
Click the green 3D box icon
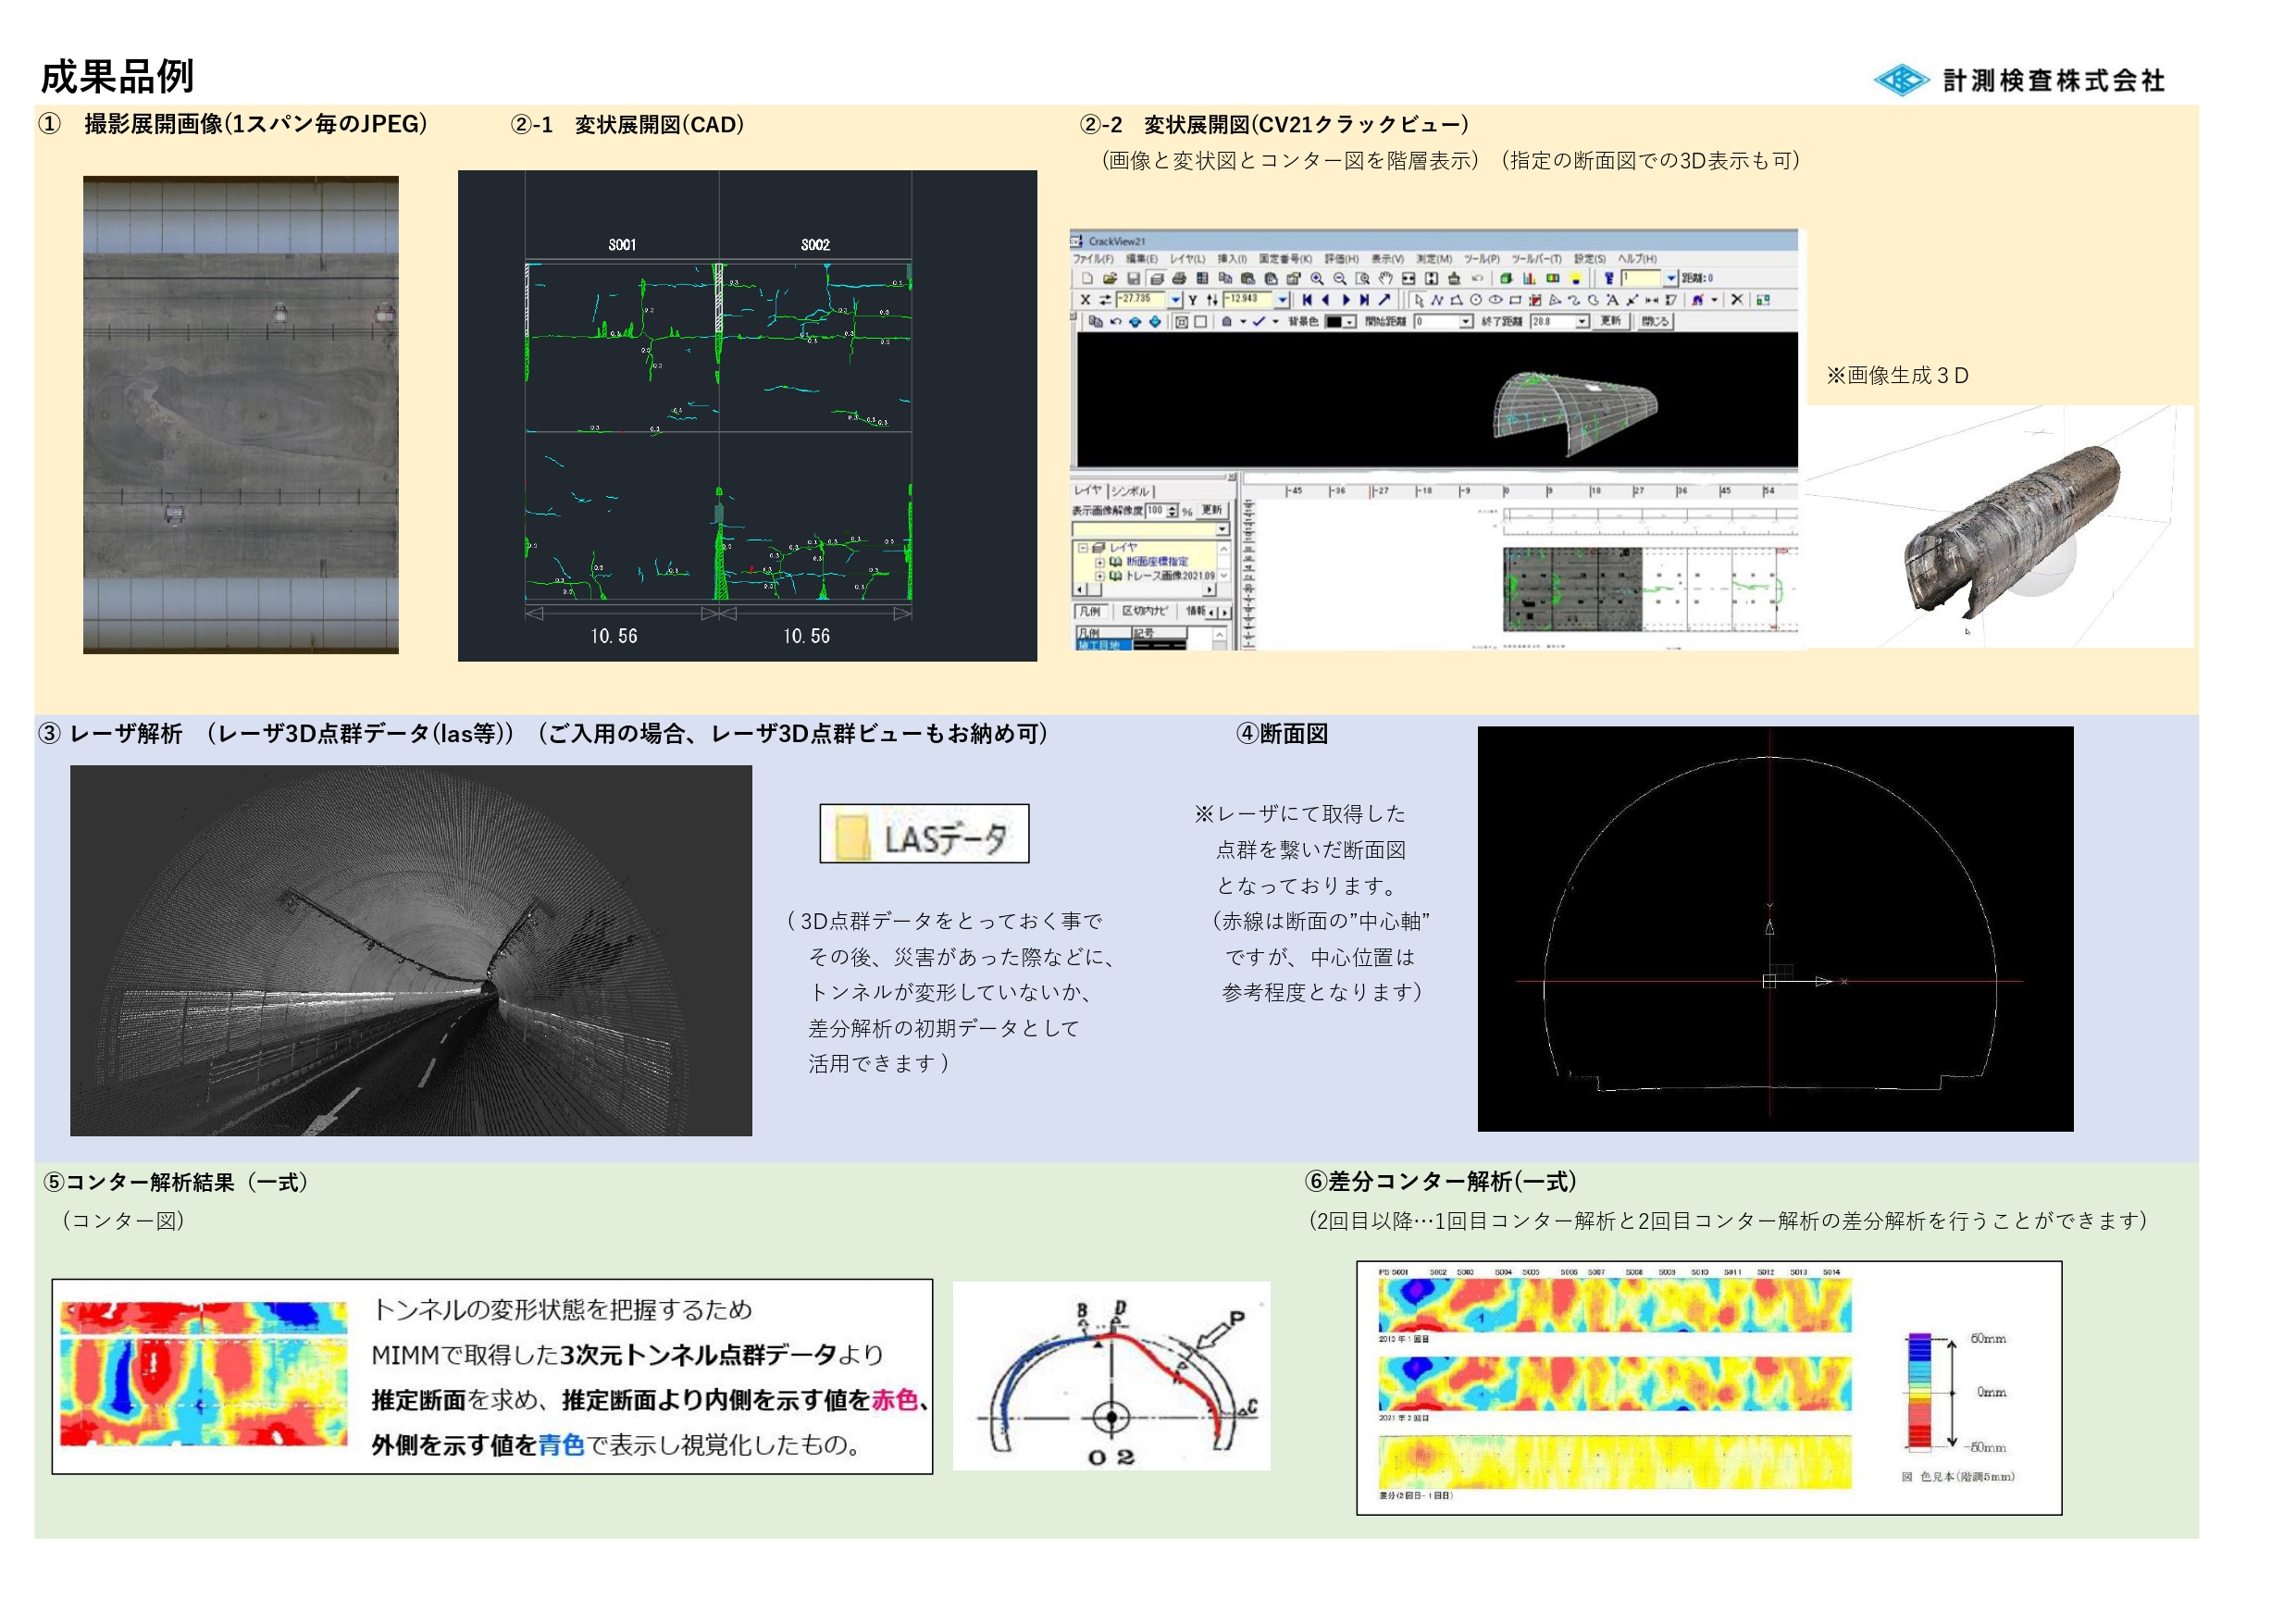point(1506,279)
